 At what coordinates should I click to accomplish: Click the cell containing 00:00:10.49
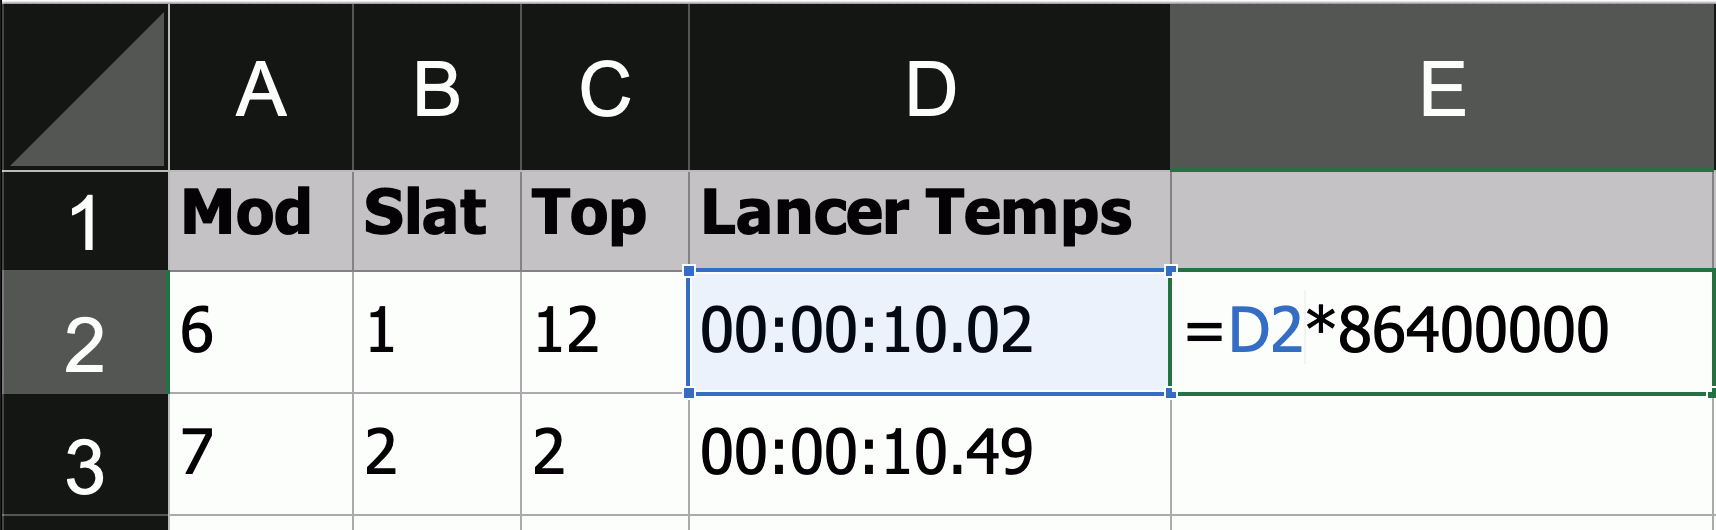click(930, 453)
